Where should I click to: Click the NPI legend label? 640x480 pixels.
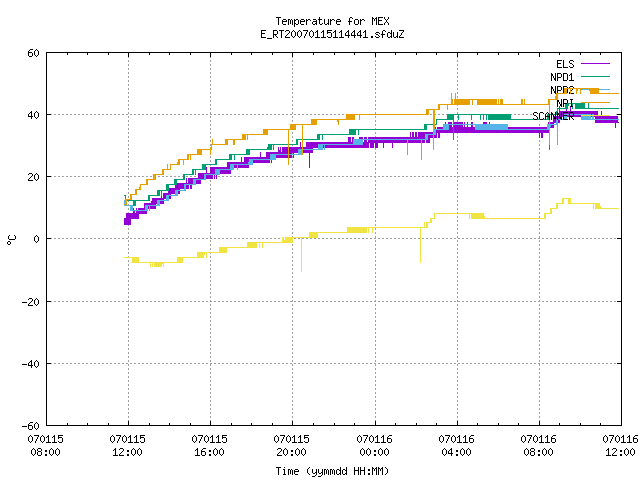click(565, 103)
